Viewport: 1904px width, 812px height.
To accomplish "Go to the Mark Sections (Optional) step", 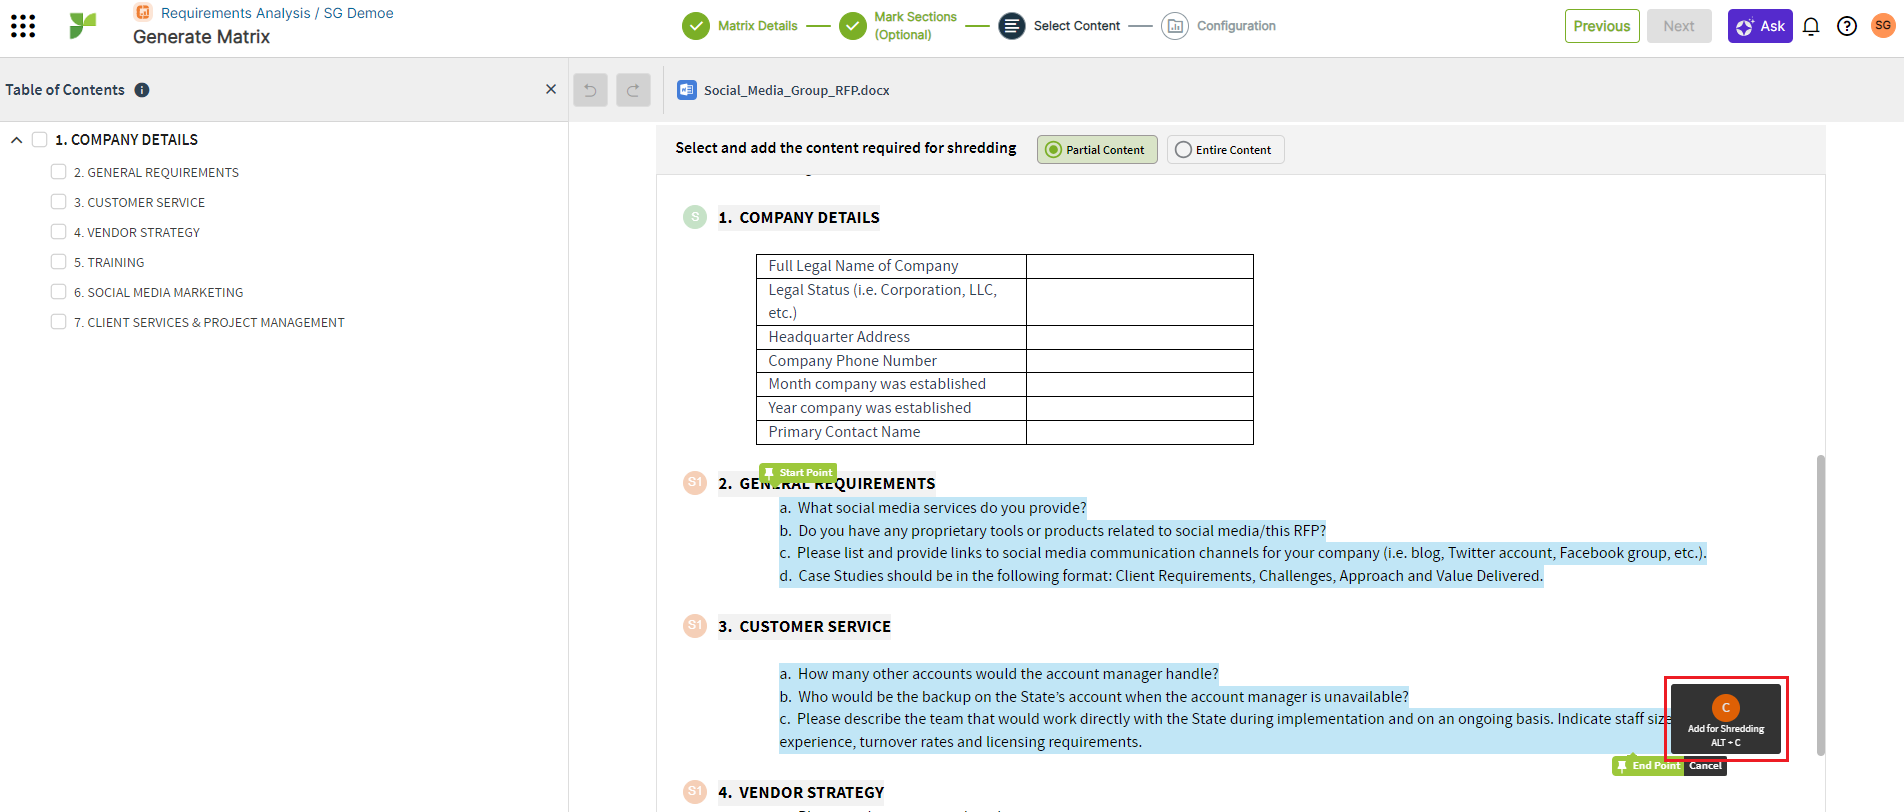I will pyautogui.click(x=915, y=26).
